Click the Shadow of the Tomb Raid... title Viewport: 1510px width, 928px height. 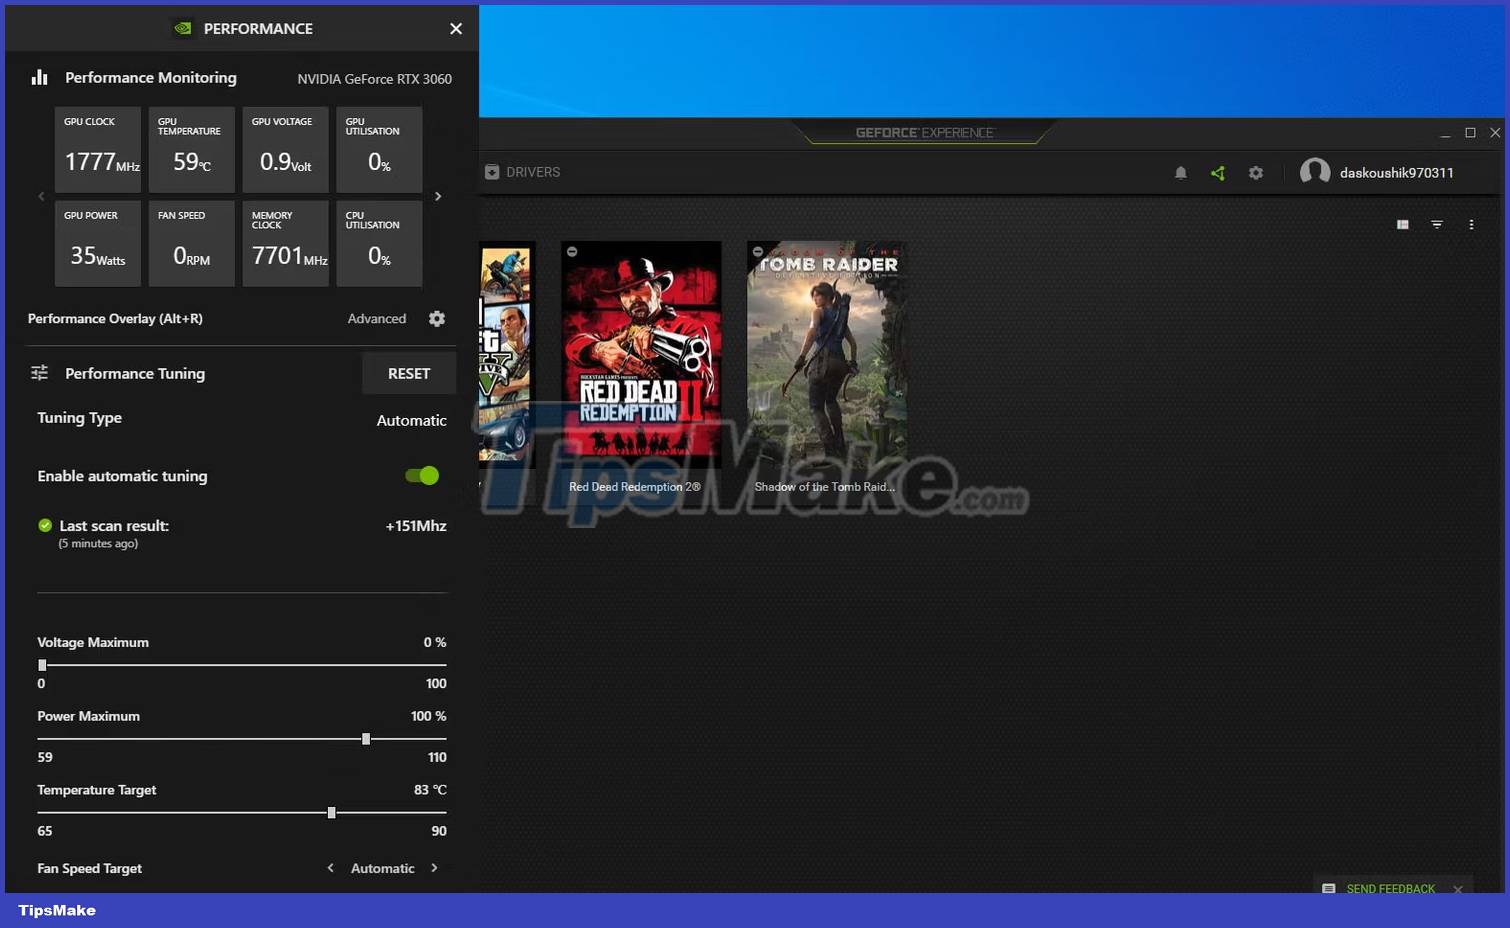(x=825, y=487)
